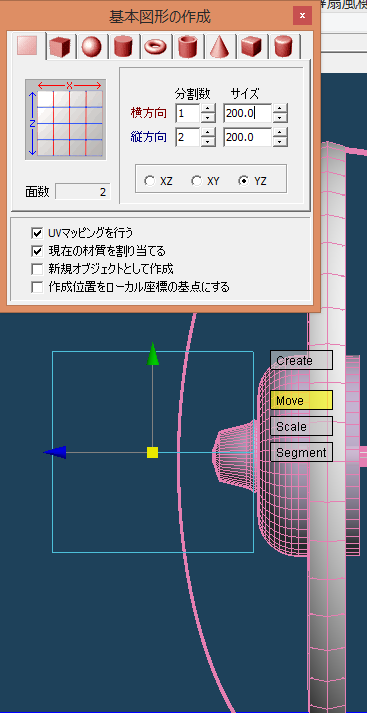
Task: Check 新規オブジェクトとして作成 option
Action: (x=37, y=269)
